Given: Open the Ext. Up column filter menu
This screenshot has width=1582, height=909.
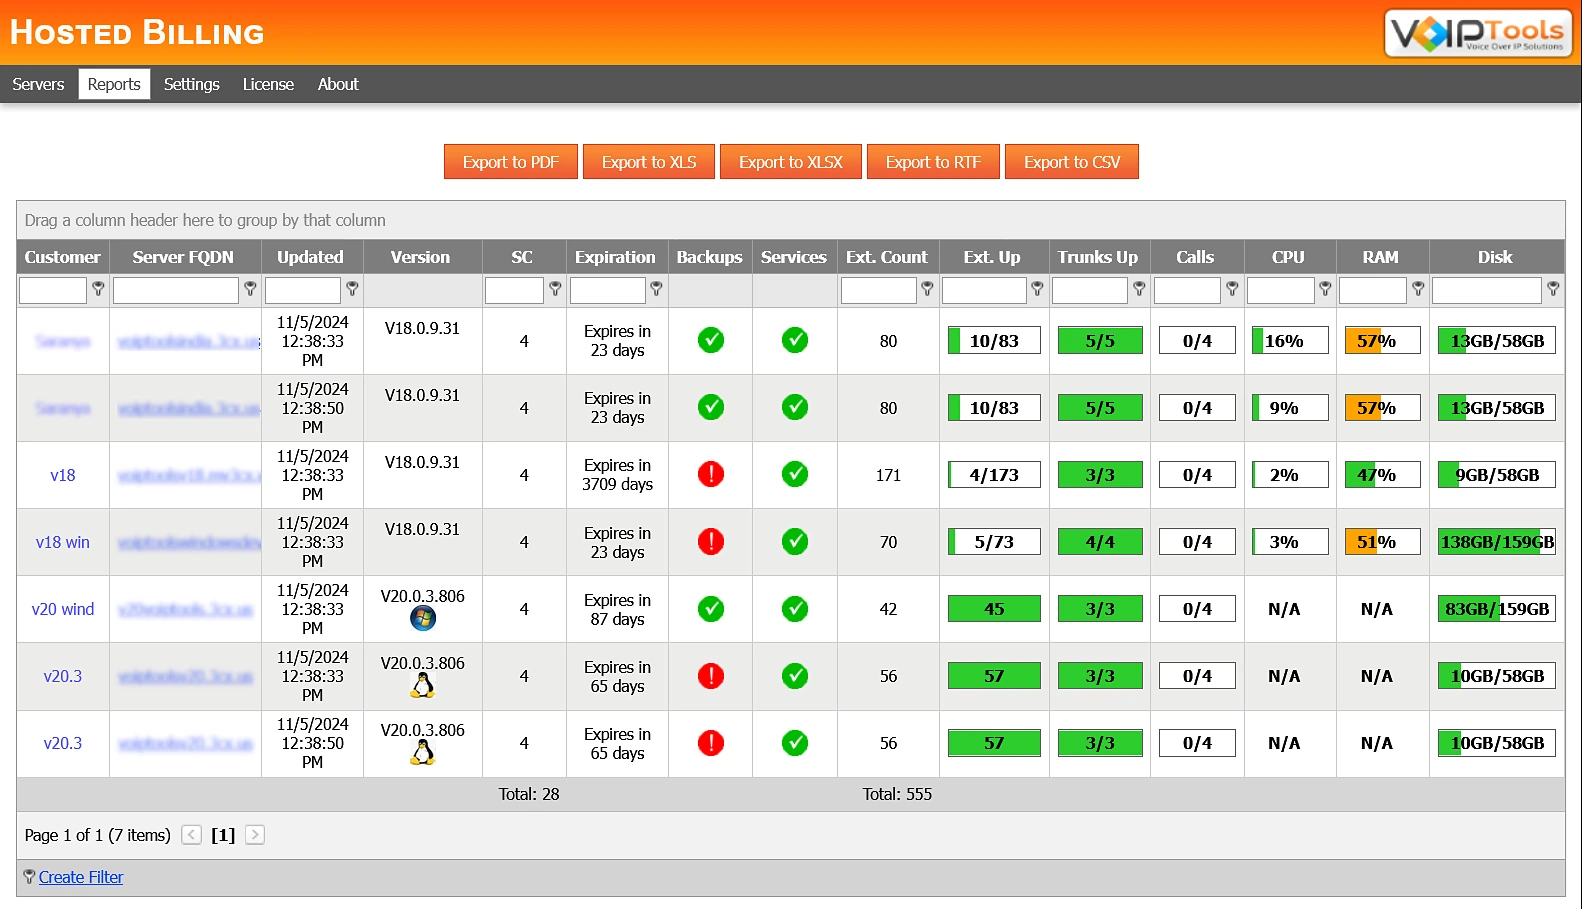Looking at the screenshot, I should point(1037,289).
